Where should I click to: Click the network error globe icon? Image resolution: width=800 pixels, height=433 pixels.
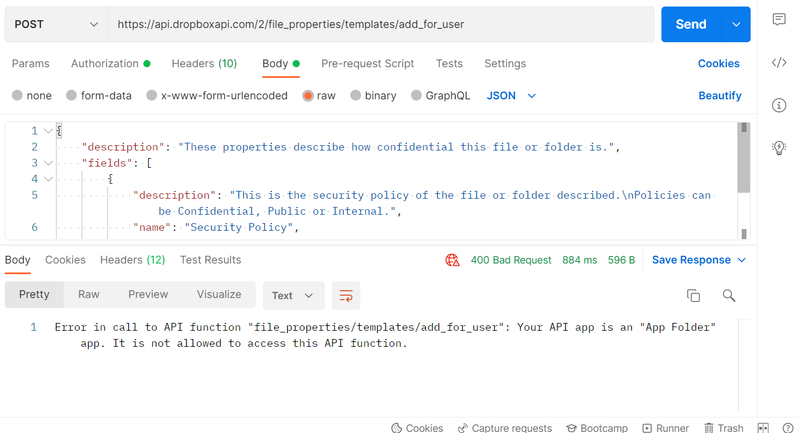point(452,260)
